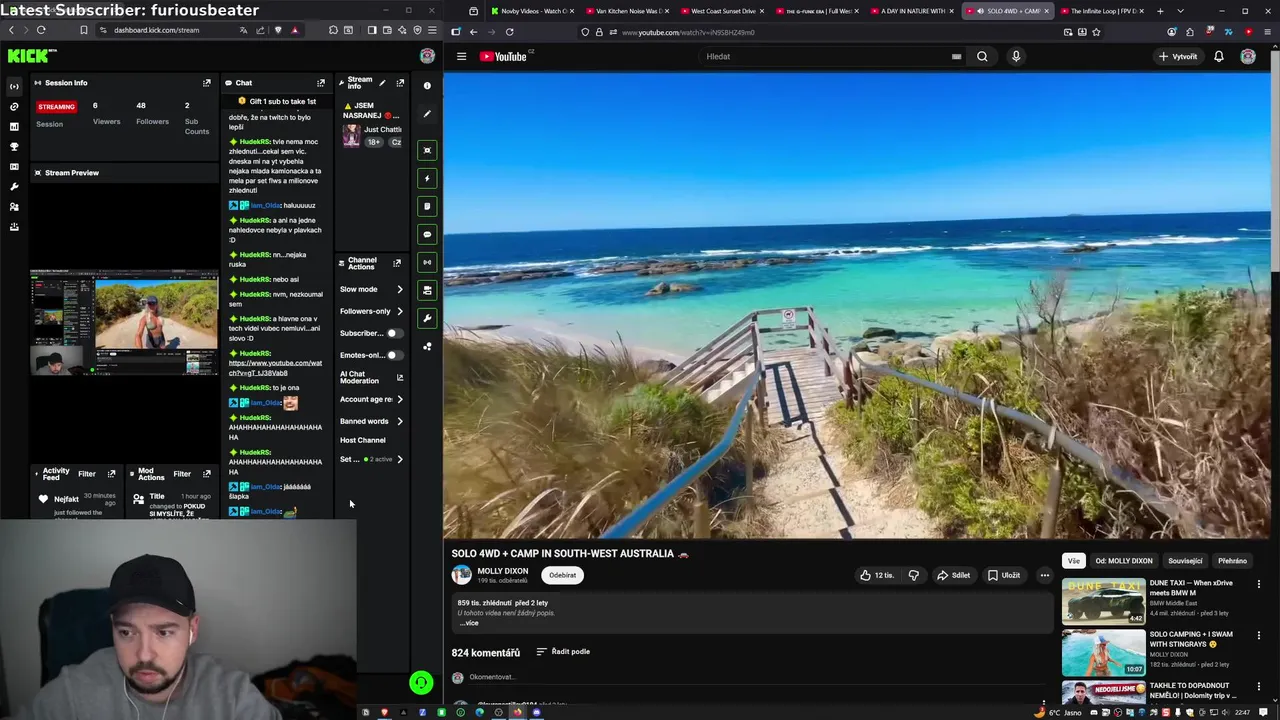Open MOLLY DIXON channel link

503,571
